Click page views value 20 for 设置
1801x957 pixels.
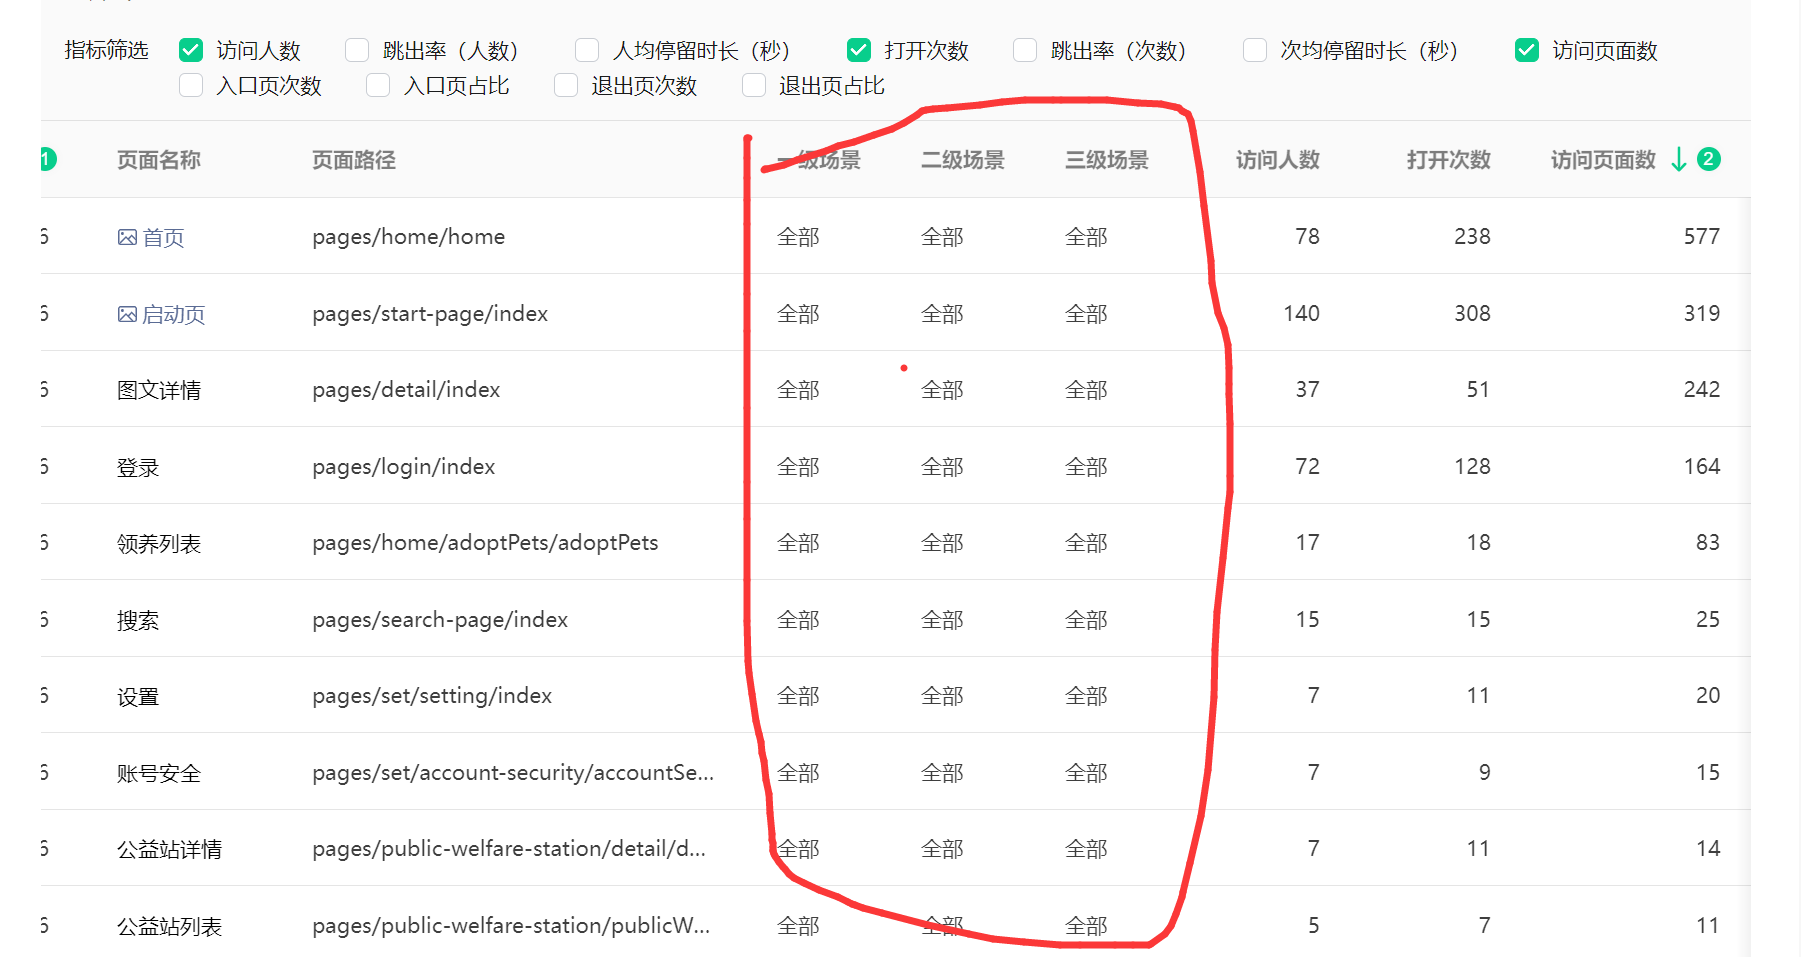[x=1708, y=696]
